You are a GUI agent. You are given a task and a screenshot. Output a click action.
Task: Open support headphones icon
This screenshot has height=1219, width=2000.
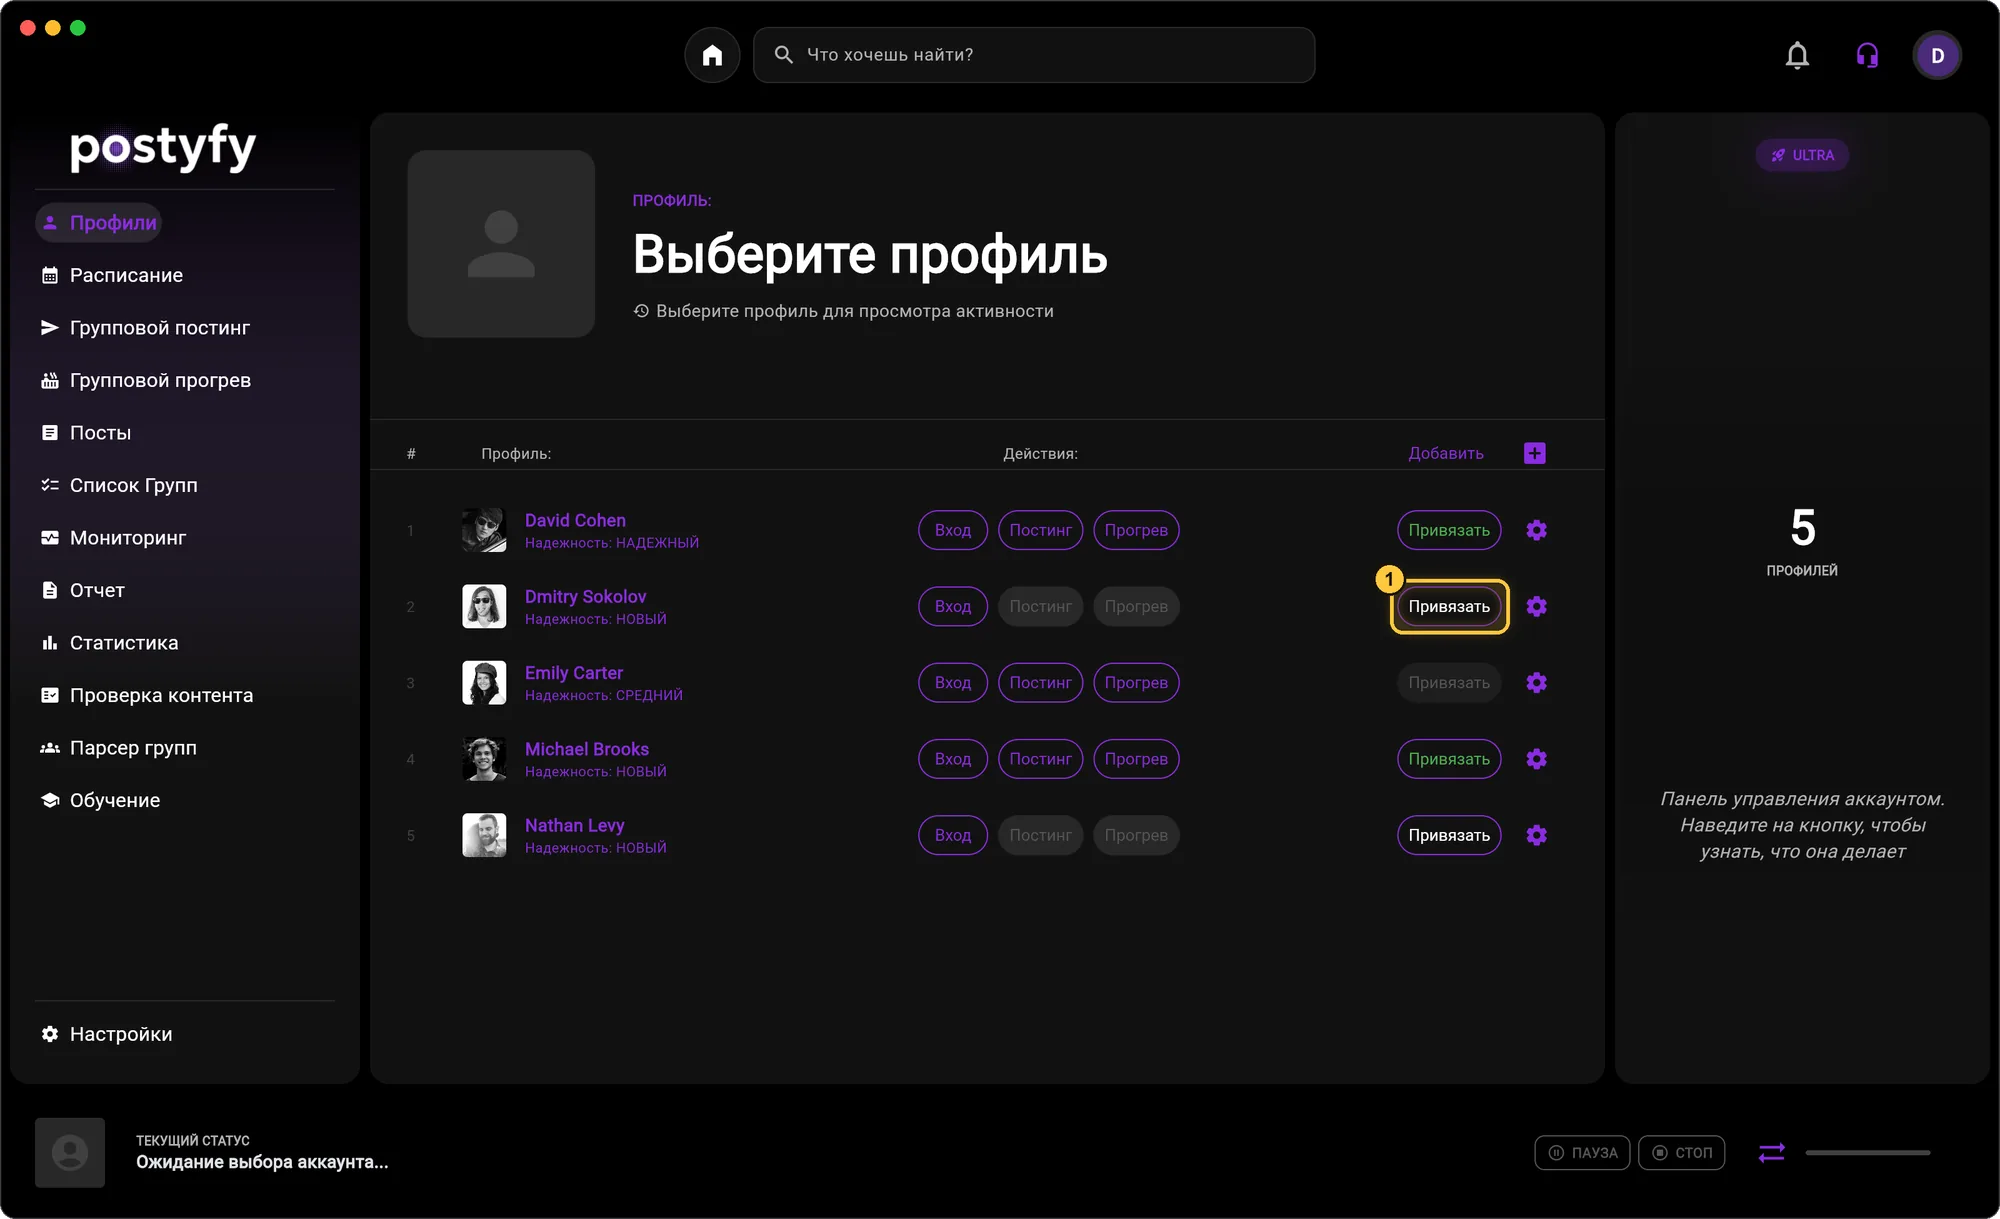tap(1867, 55)
